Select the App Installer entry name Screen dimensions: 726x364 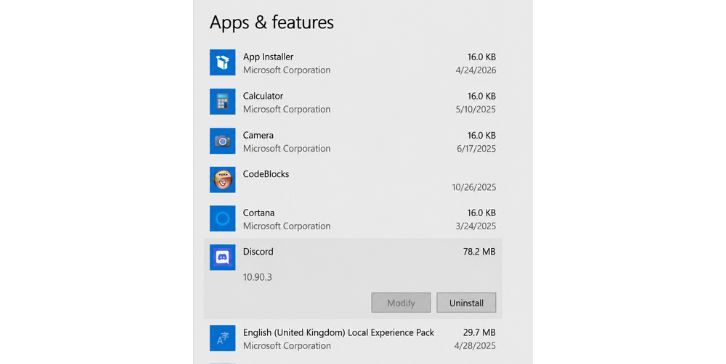268,56
